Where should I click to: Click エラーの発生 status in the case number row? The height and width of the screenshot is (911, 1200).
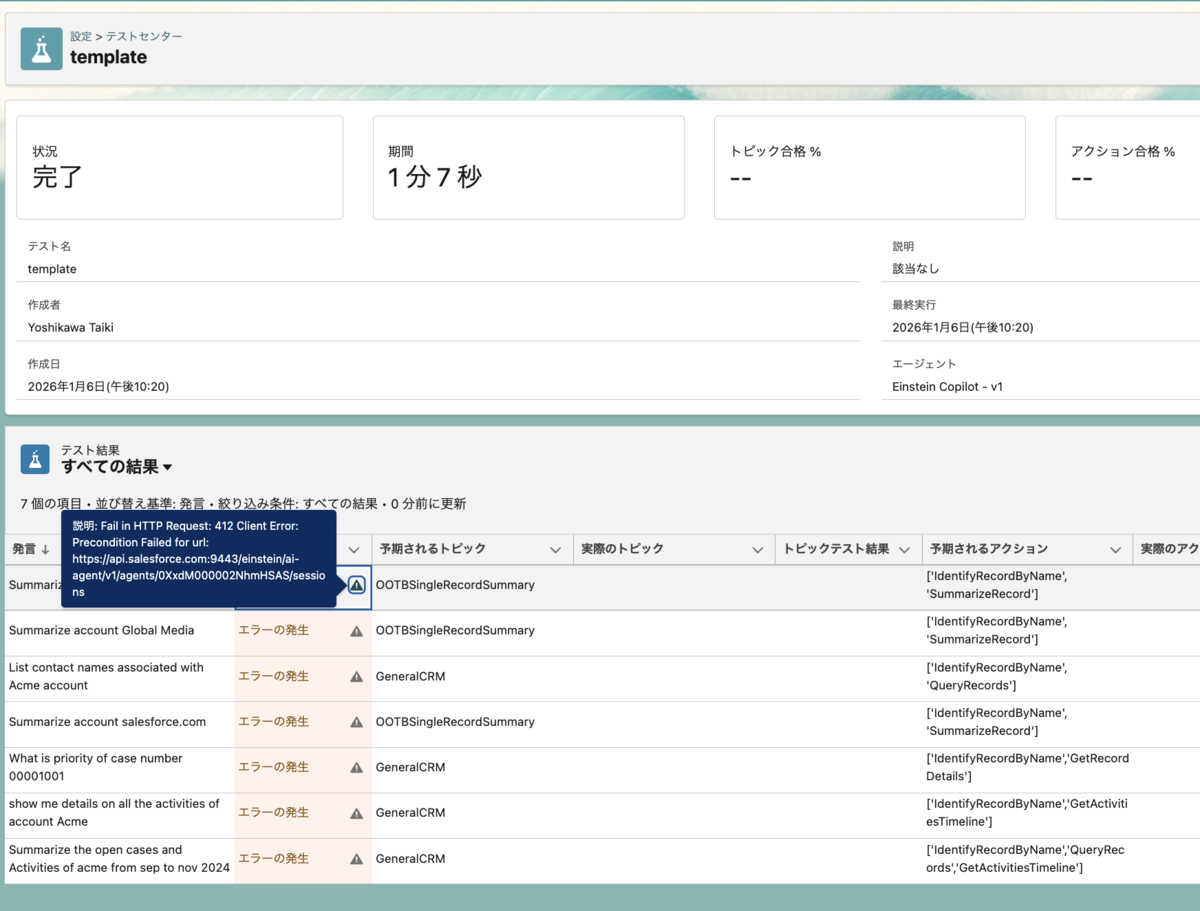click(x=274, y=768)
